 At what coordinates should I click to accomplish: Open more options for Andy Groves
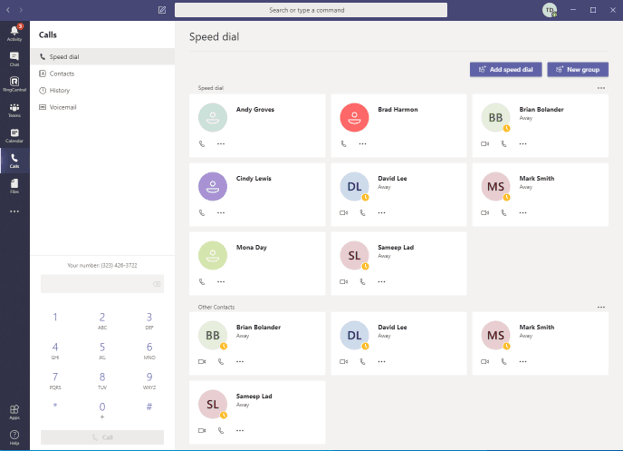pyautogui.click(x=221, y=144)
